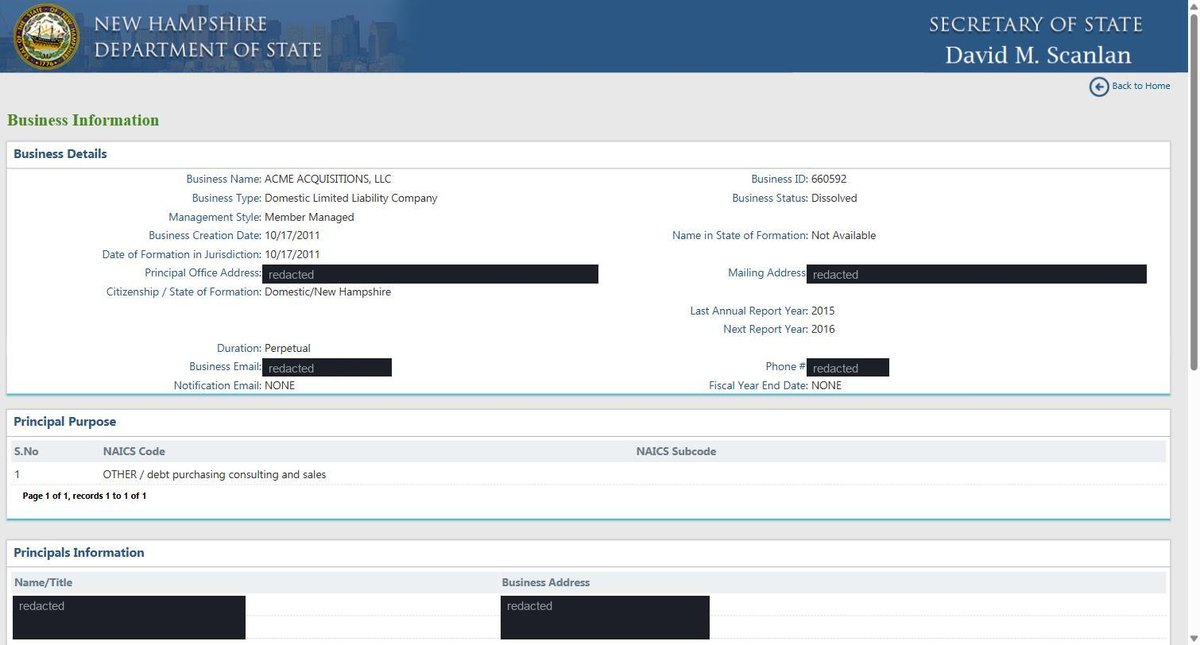Click the redacted principal Business Address cell
1200x645 pixels.
[x=605, y=618]
